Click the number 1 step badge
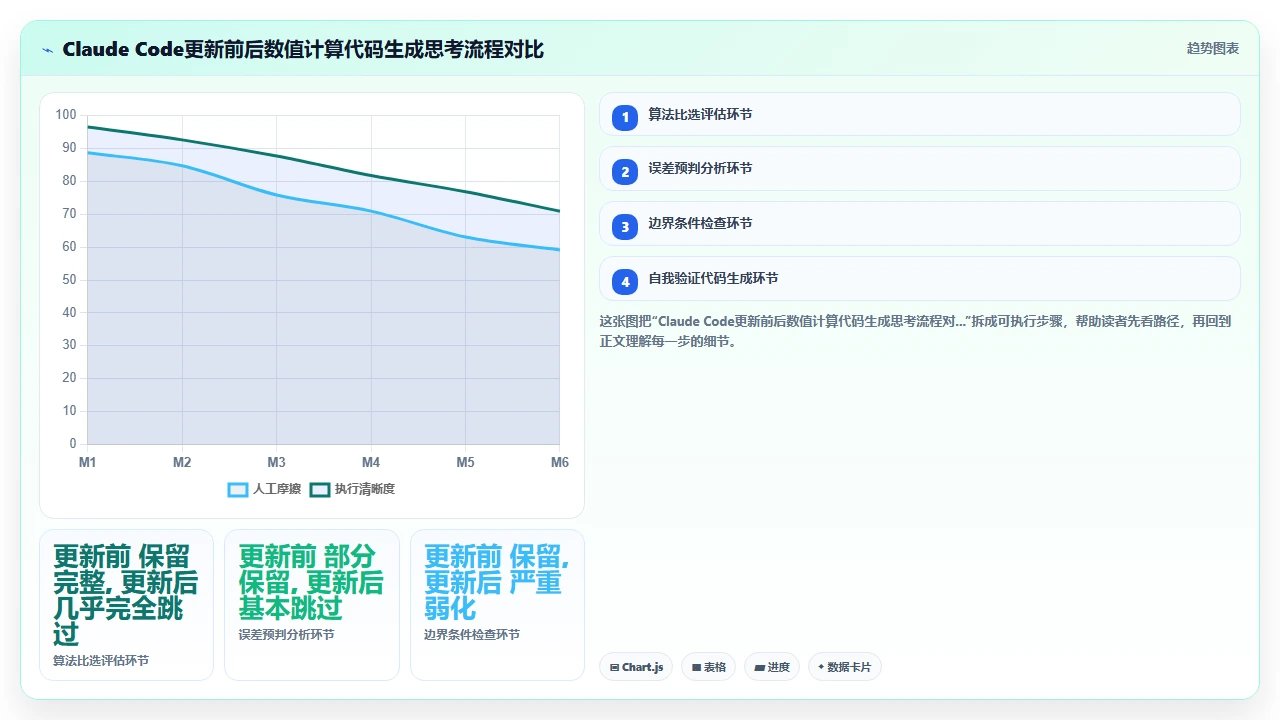Image resolution: width=1280 pixels, height=720 pixels. pos(625,117)
